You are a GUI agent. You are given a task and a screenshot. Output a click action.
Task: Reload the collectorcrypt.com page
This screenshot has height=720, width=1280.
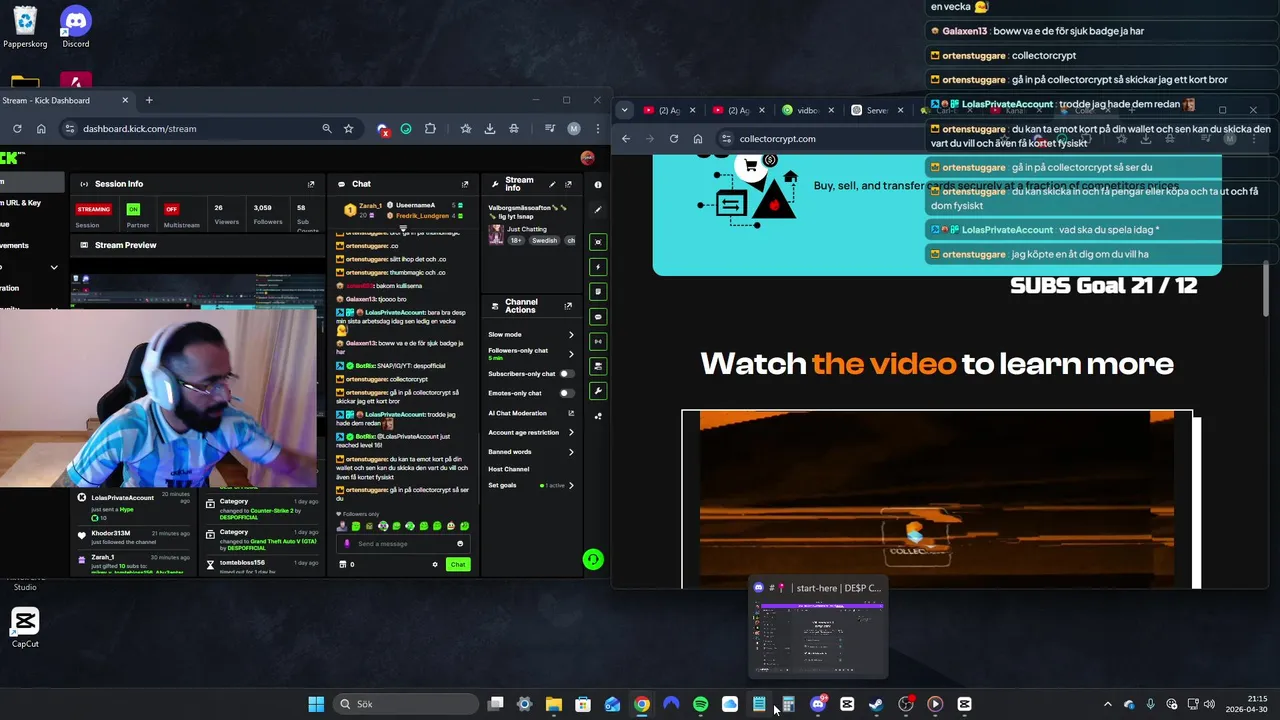tap(674, 139)
